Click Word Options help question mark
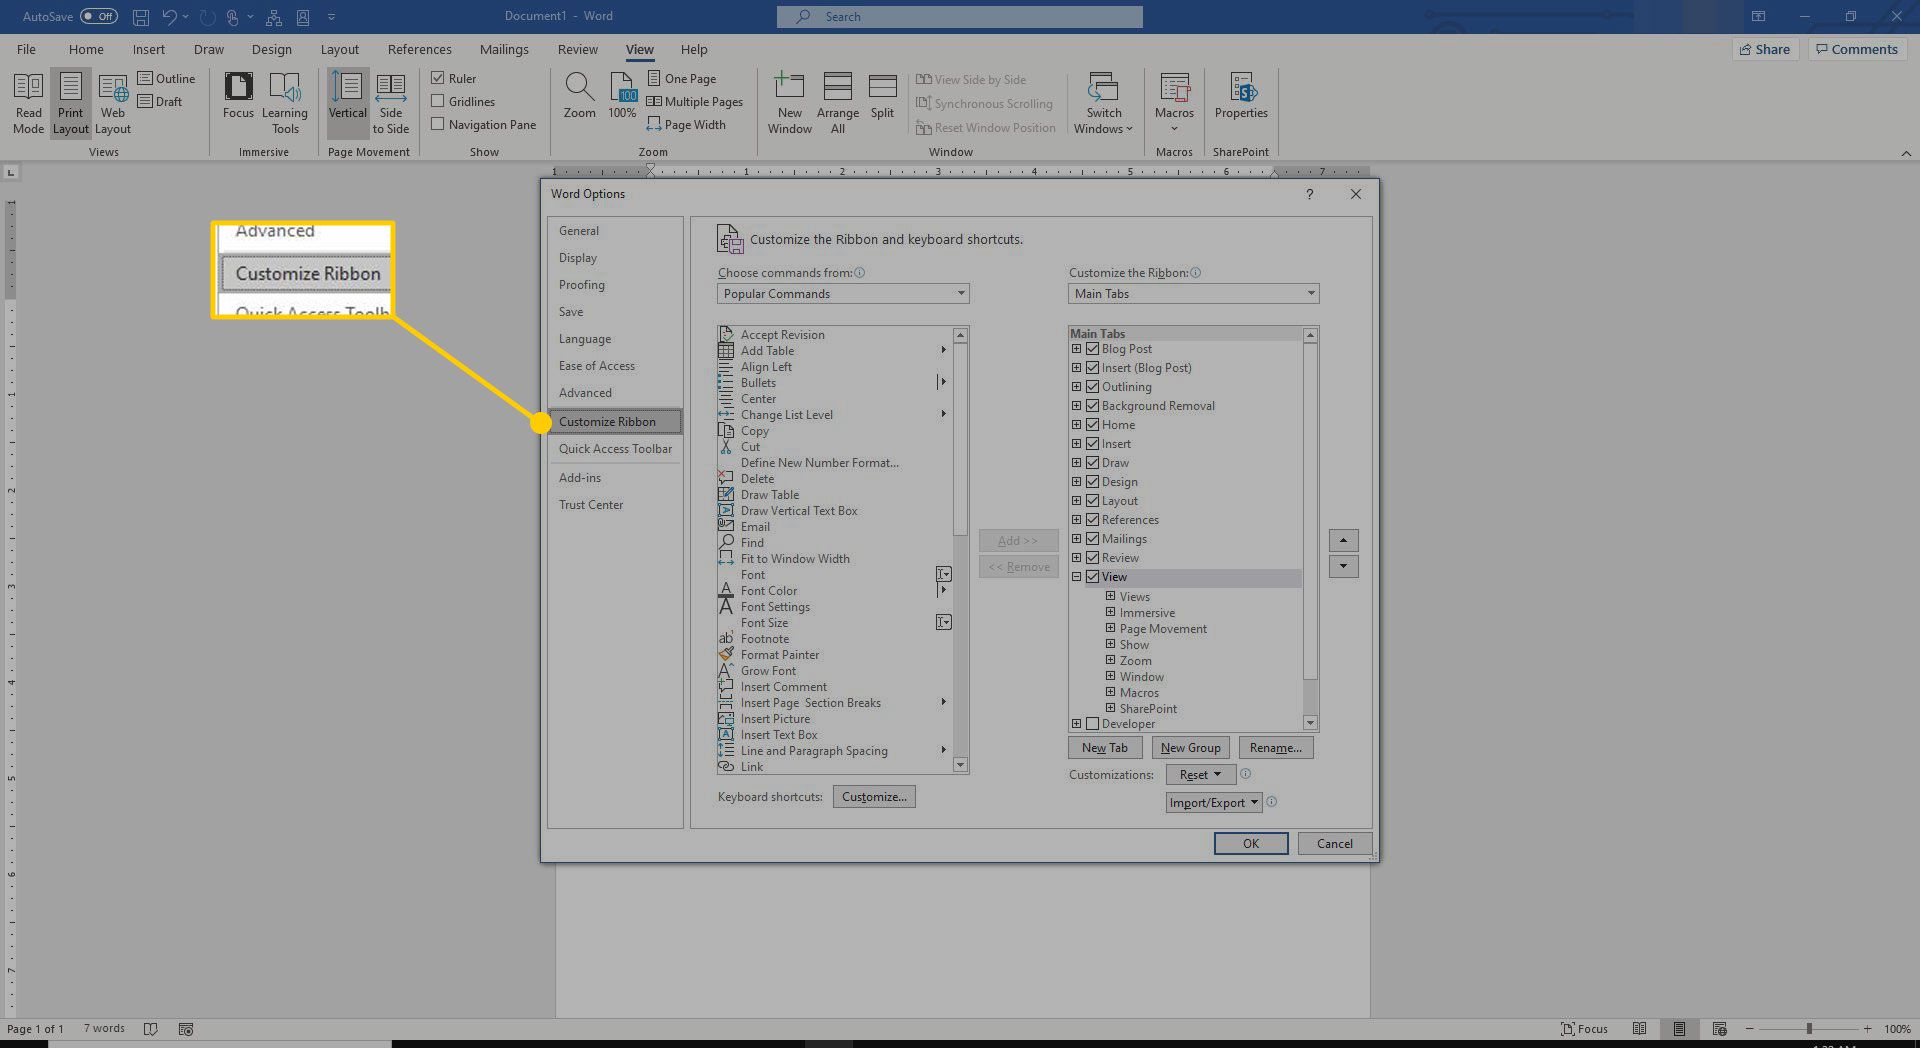This screenshot has width=1920, height=1048. pos(1309,194)
